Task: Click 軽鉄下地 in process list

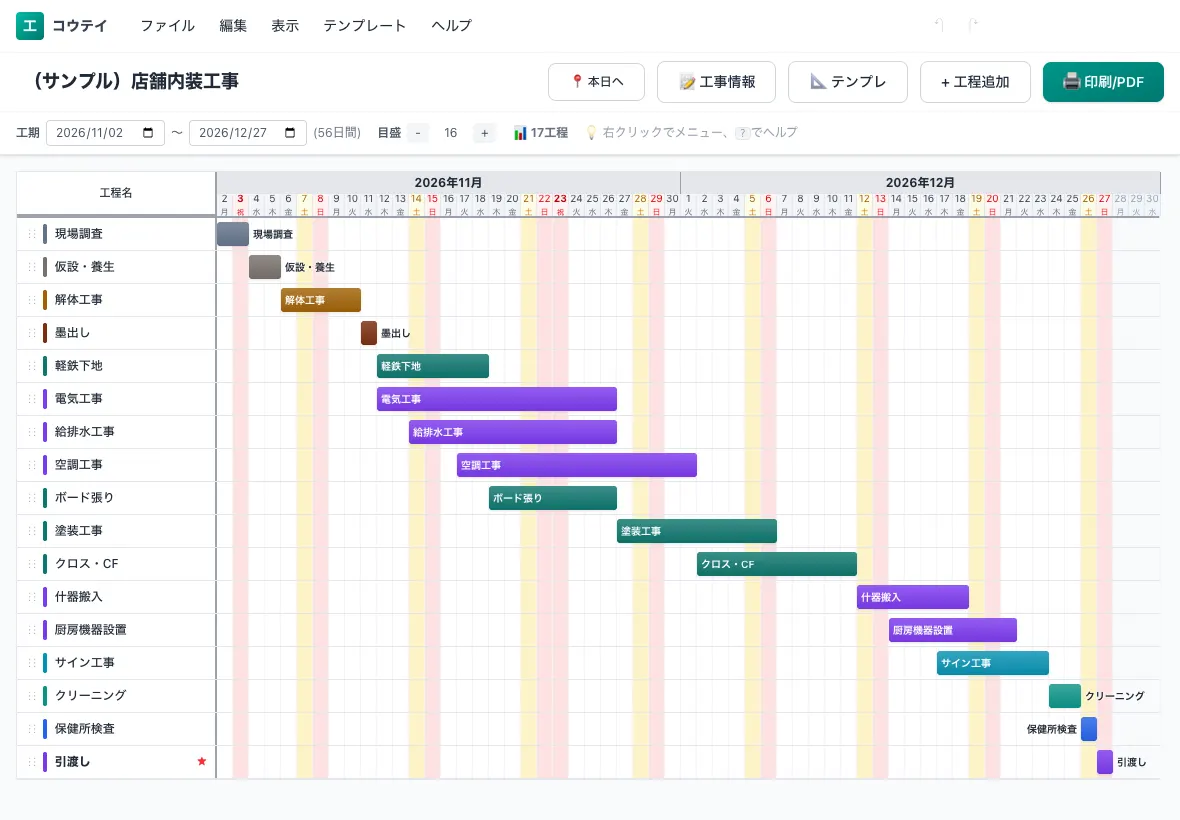Action: pyautogui.click(x=78, y=366)
